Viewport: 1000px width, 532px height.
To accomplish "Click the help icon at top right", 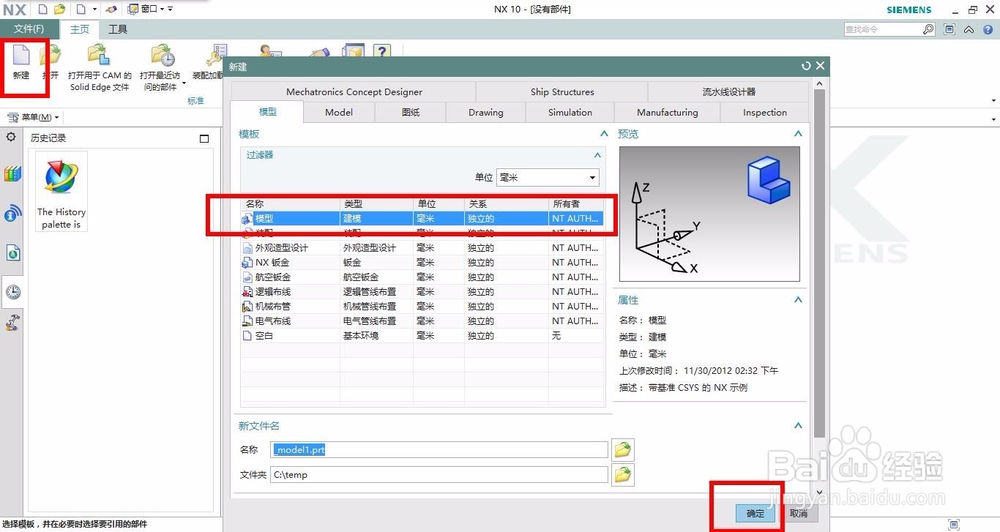I will click(x=988, y=29).
